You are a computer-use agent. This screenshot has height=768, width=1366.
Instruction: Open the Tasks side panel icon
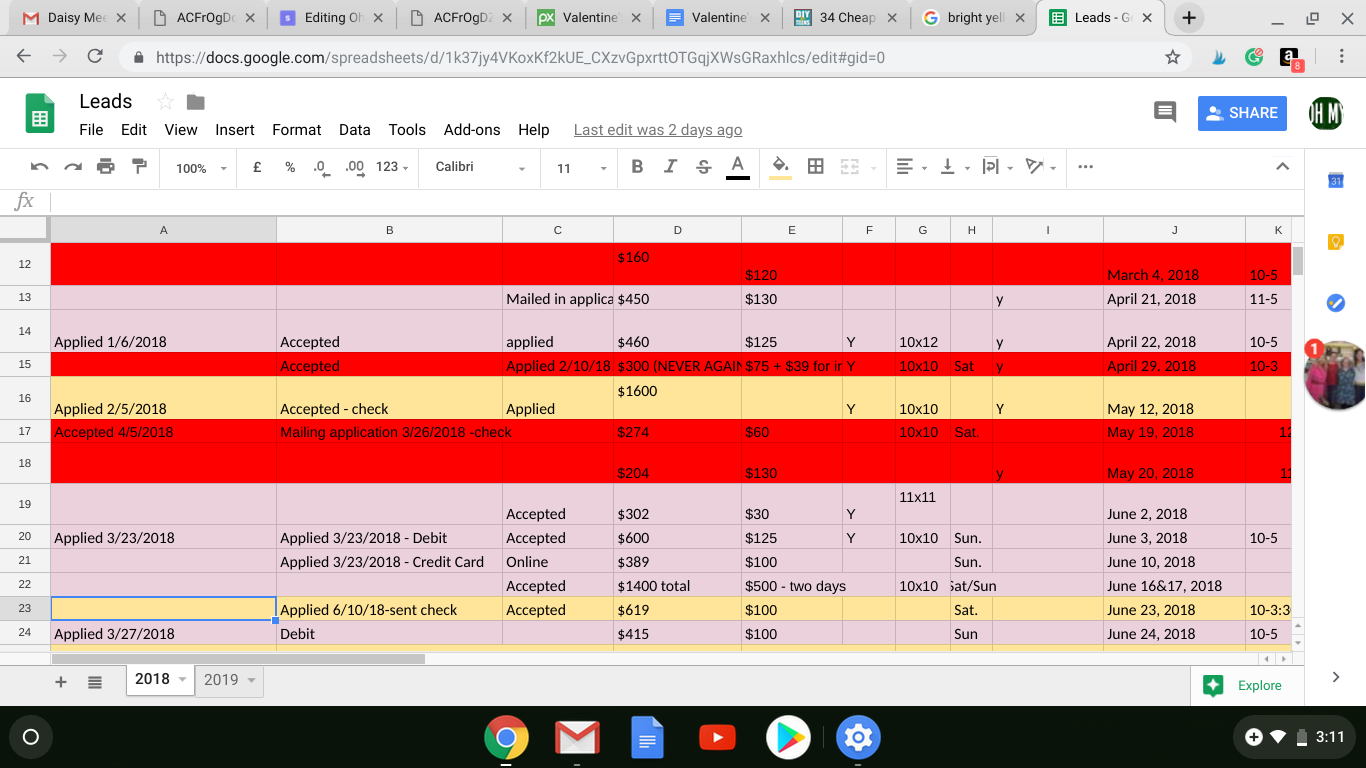(1335, 302)
